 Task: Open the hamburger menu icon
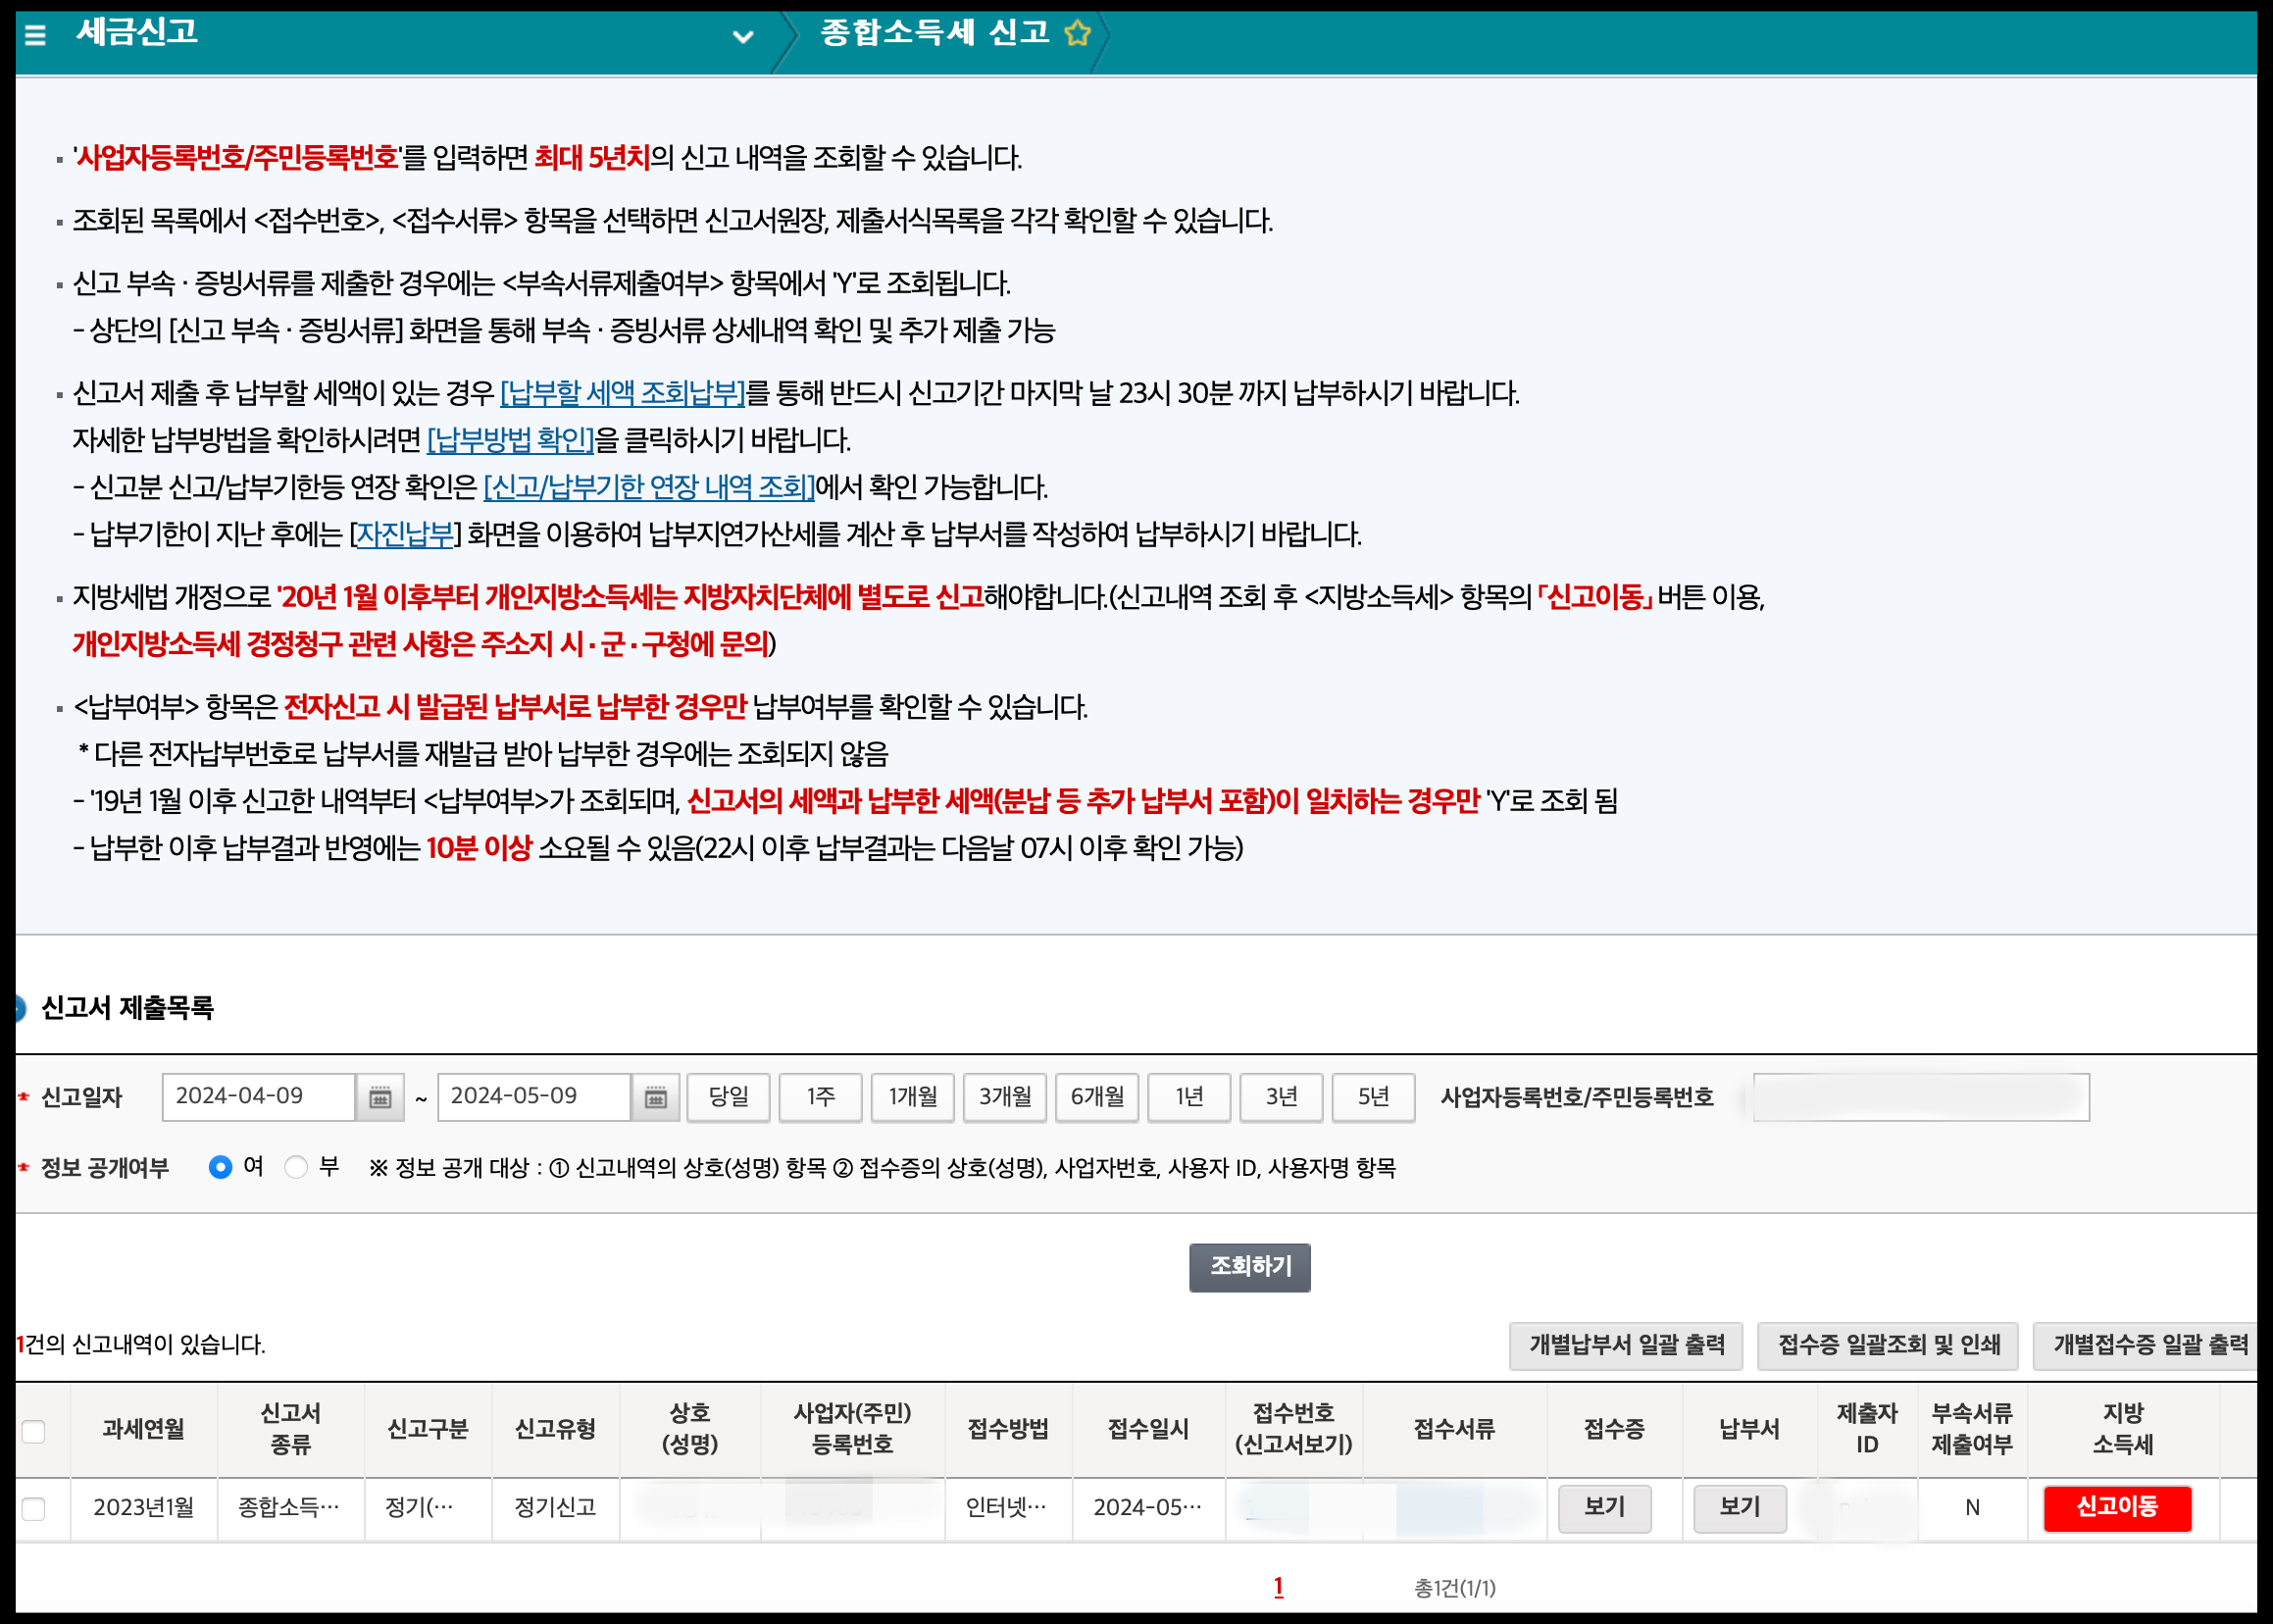(36, 35)
